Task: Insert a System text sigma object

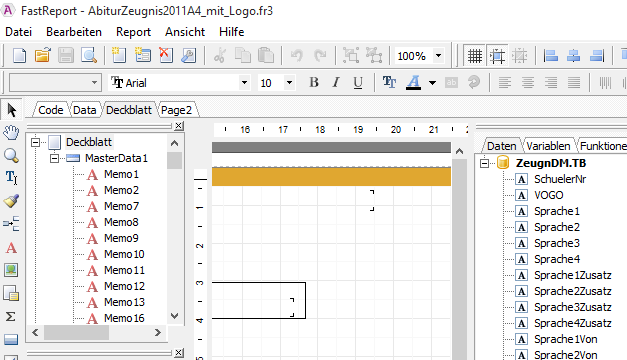Action: (12, 317)
